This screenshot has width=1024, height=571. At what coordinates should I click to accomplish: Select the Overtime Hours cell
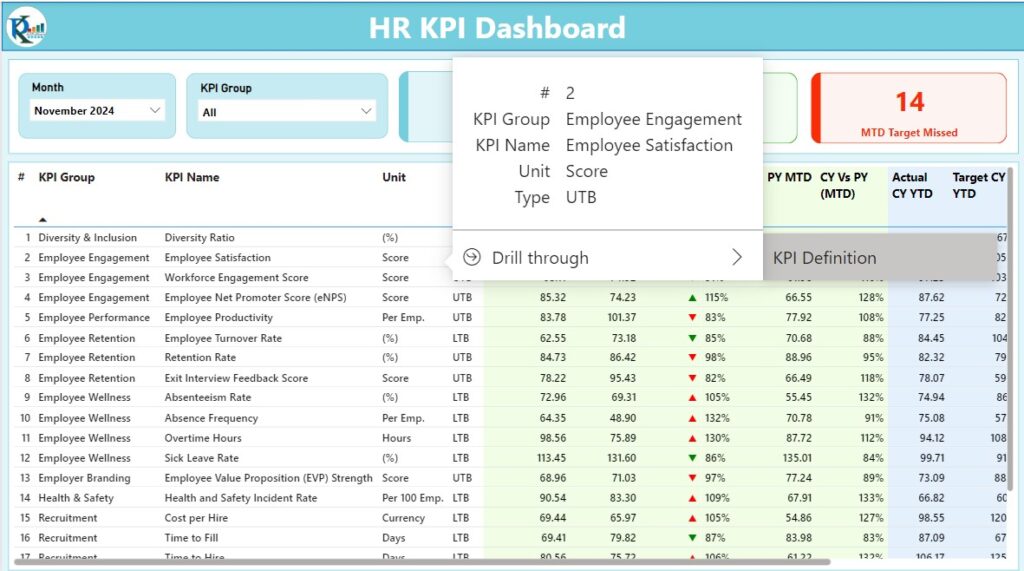[203, 438]
